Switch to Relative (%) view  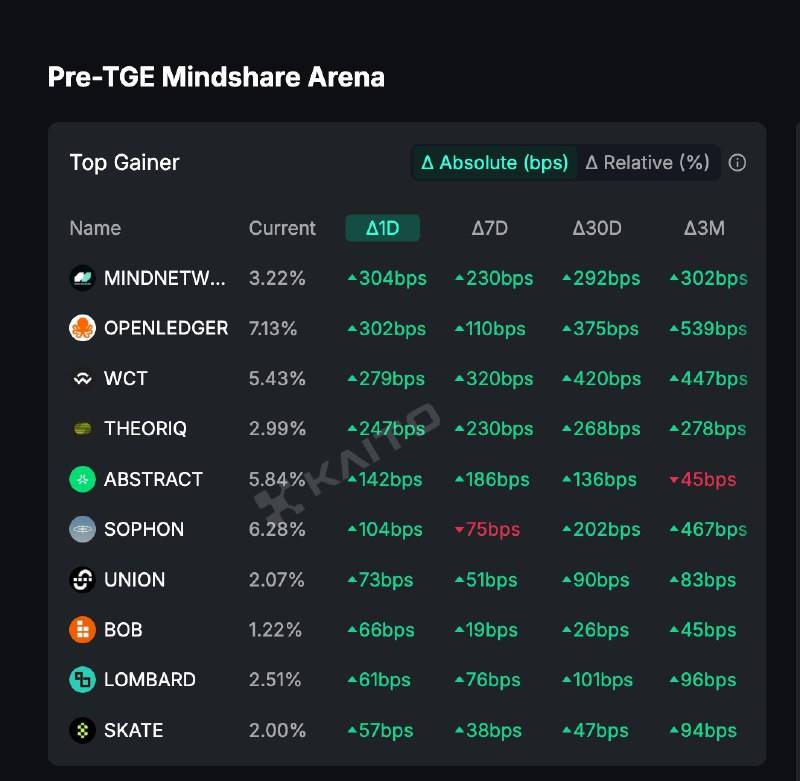pos(647,163)
